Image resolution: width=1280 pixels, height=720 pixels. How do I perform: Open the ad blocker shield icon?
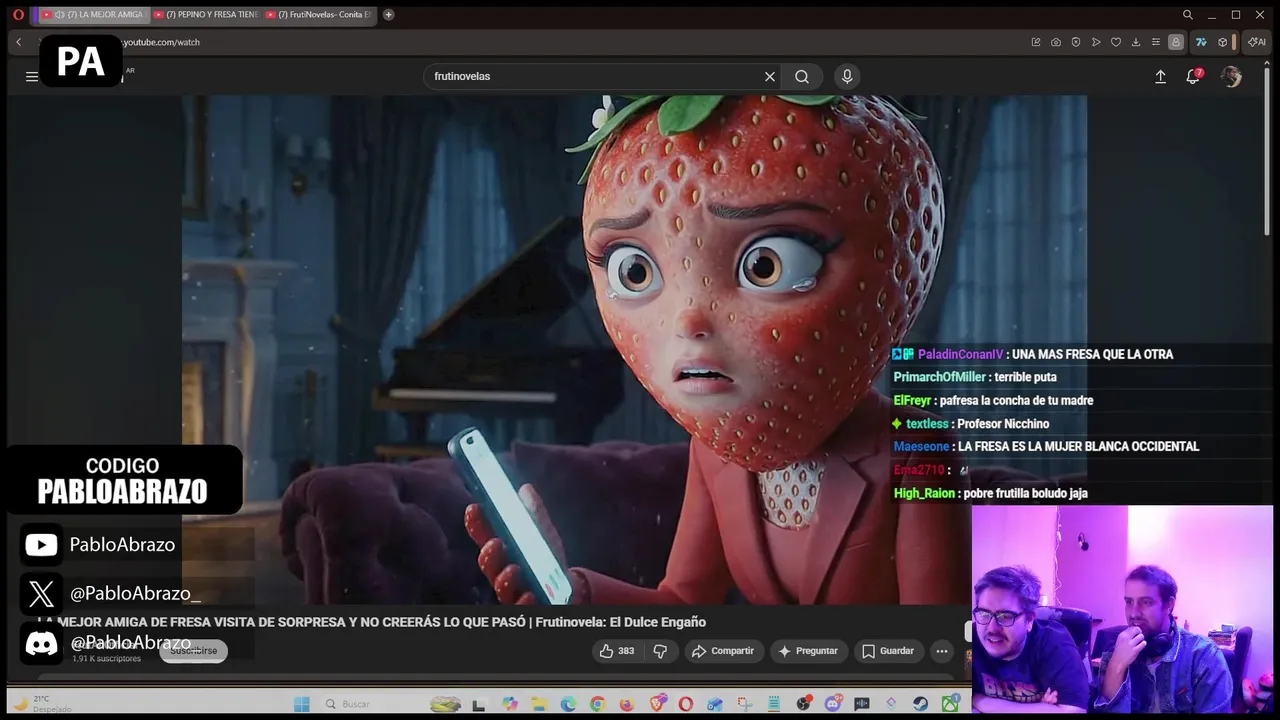[1076, 42]
